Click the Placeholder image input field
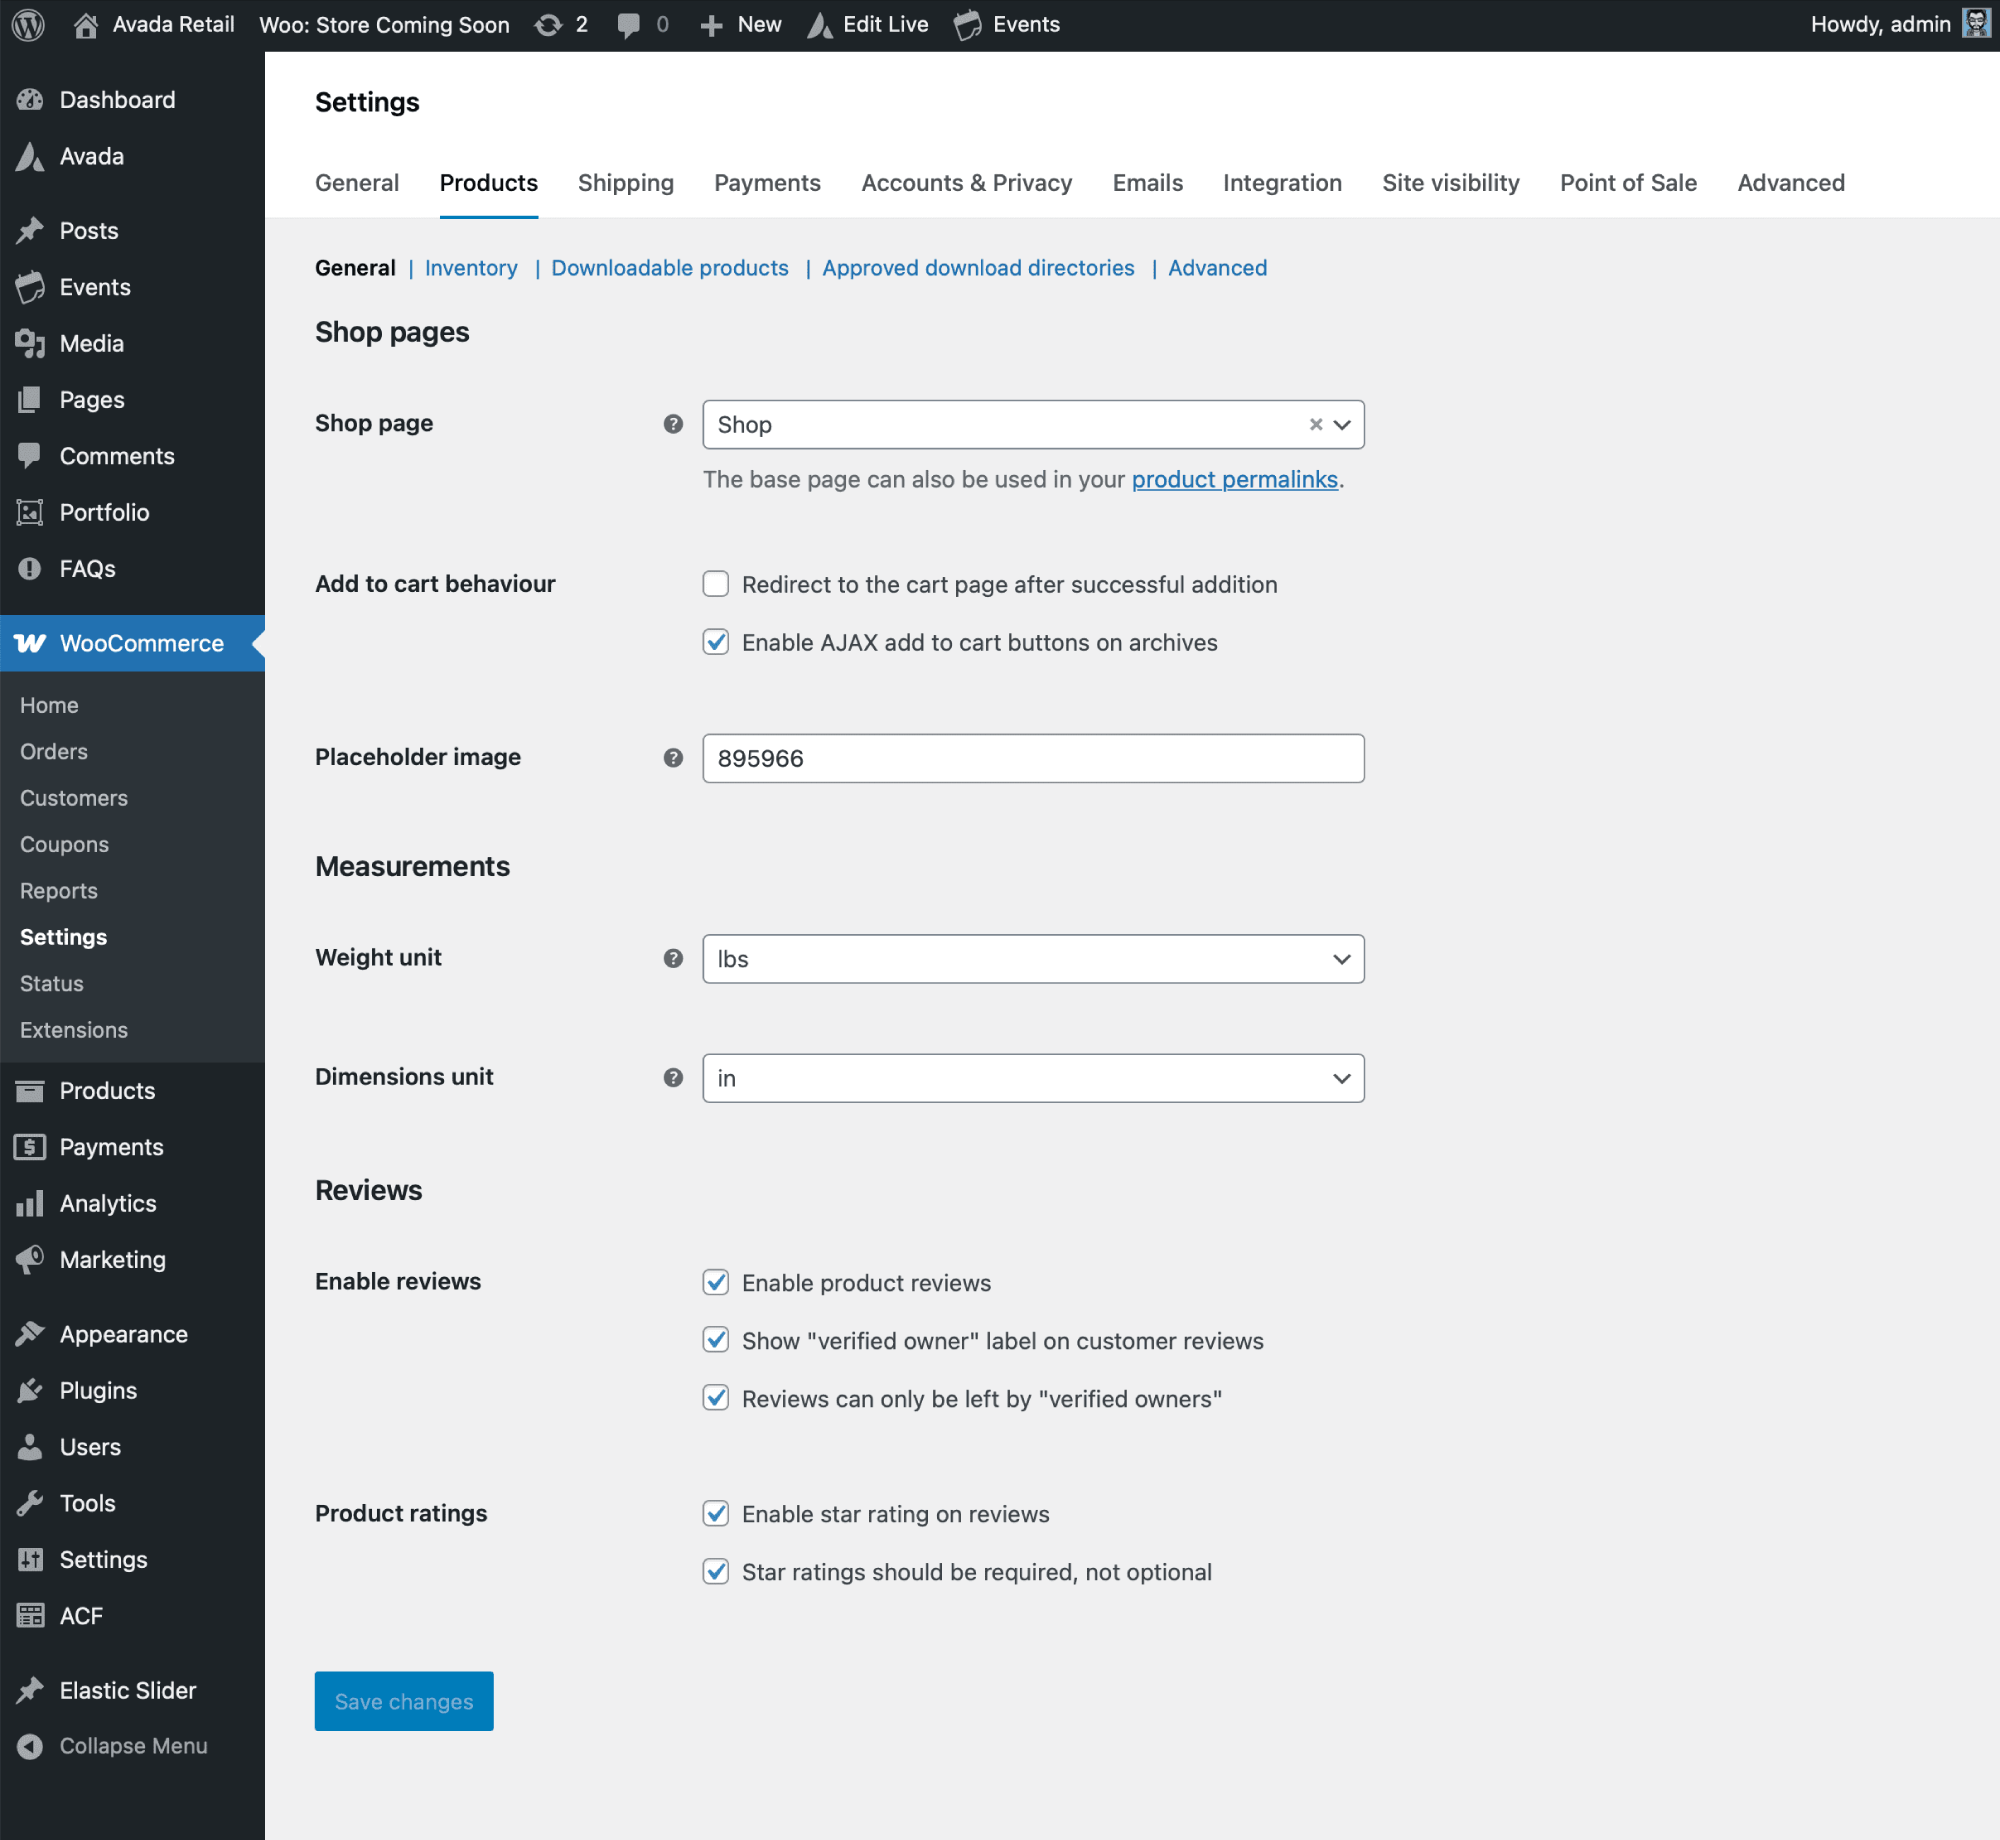2000x1840 pixels. pyautogui.click(x=1032, y=758)
